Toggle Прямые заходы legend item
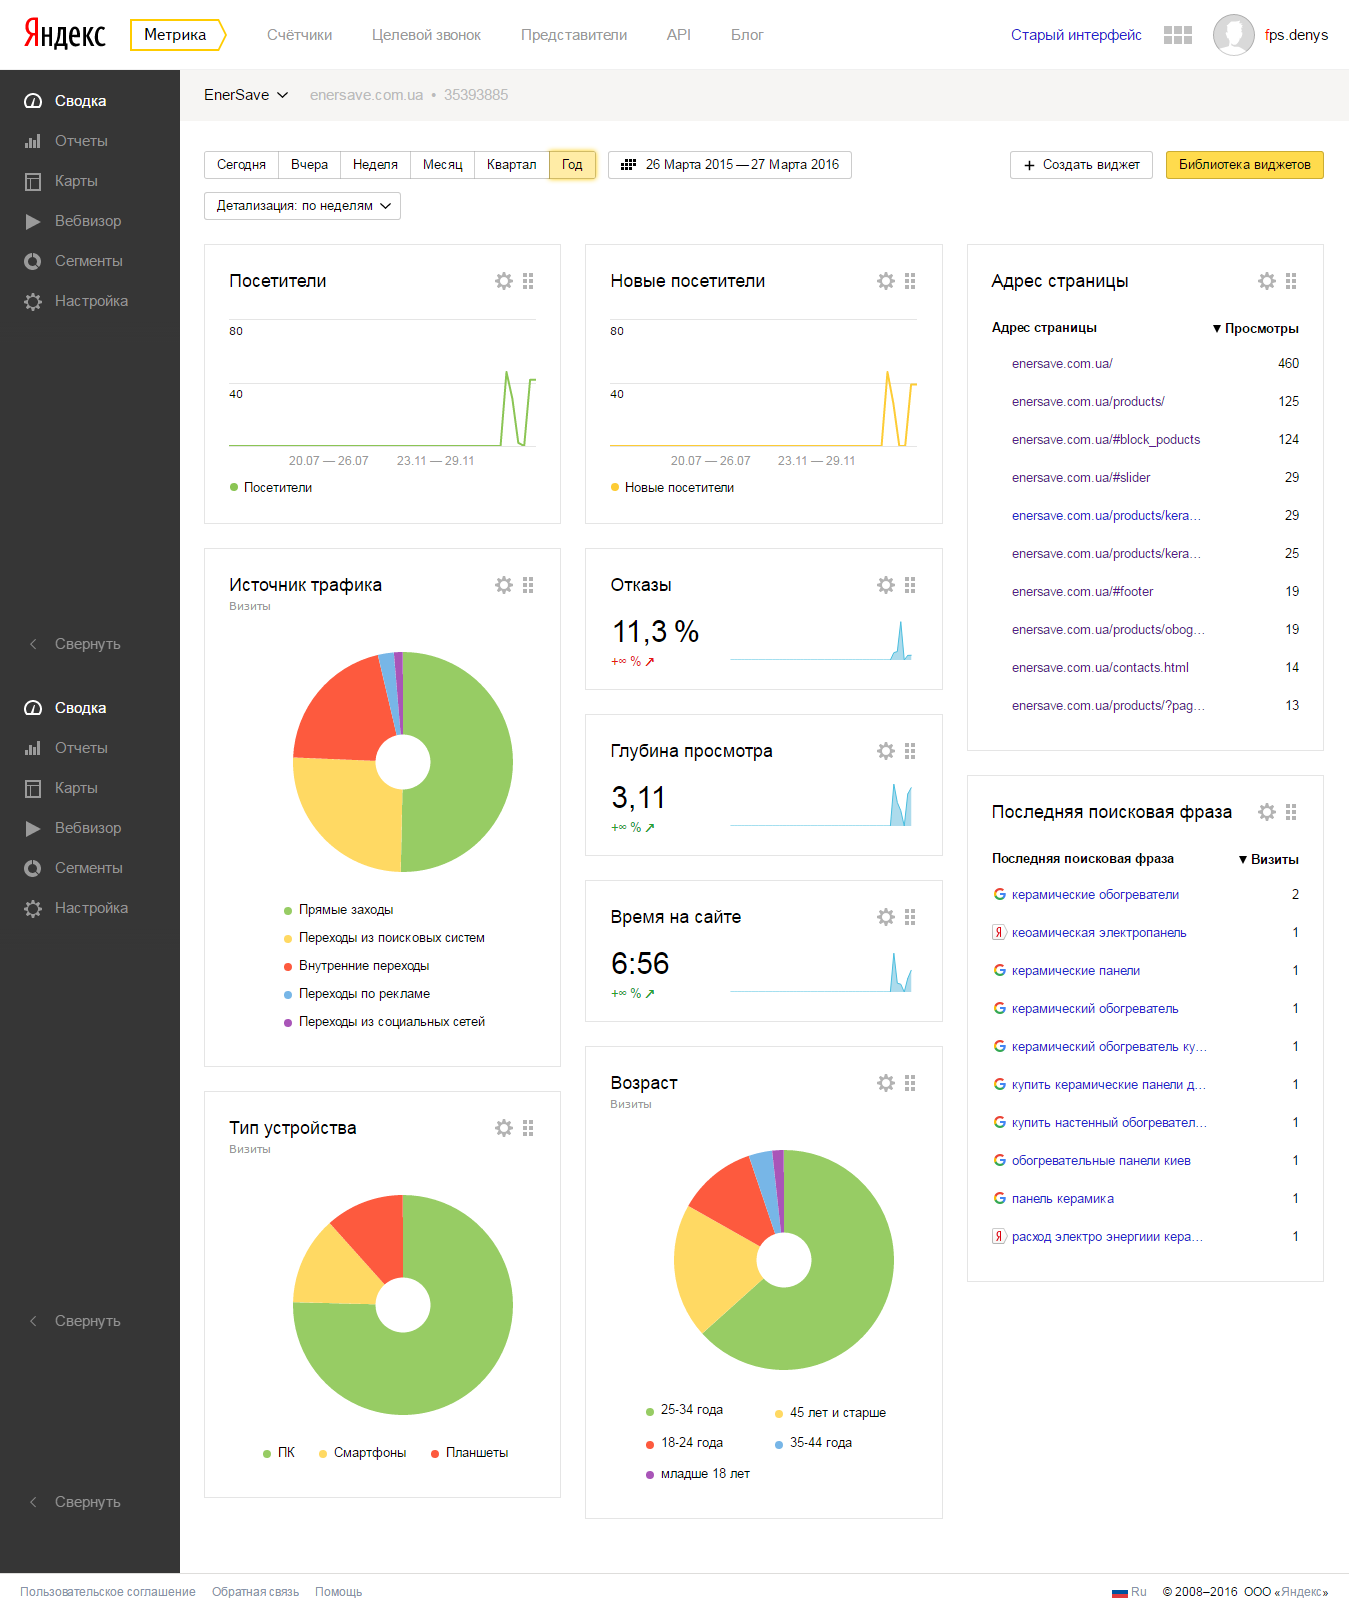 click(338, 910)
